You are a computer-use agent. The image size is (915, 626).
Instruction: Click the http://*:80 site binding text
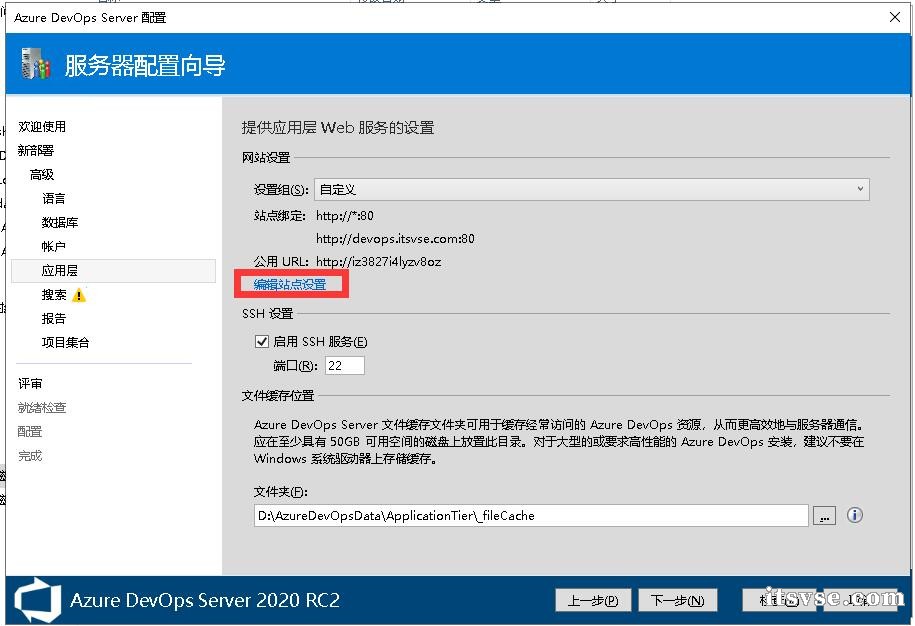coord(344,216)
